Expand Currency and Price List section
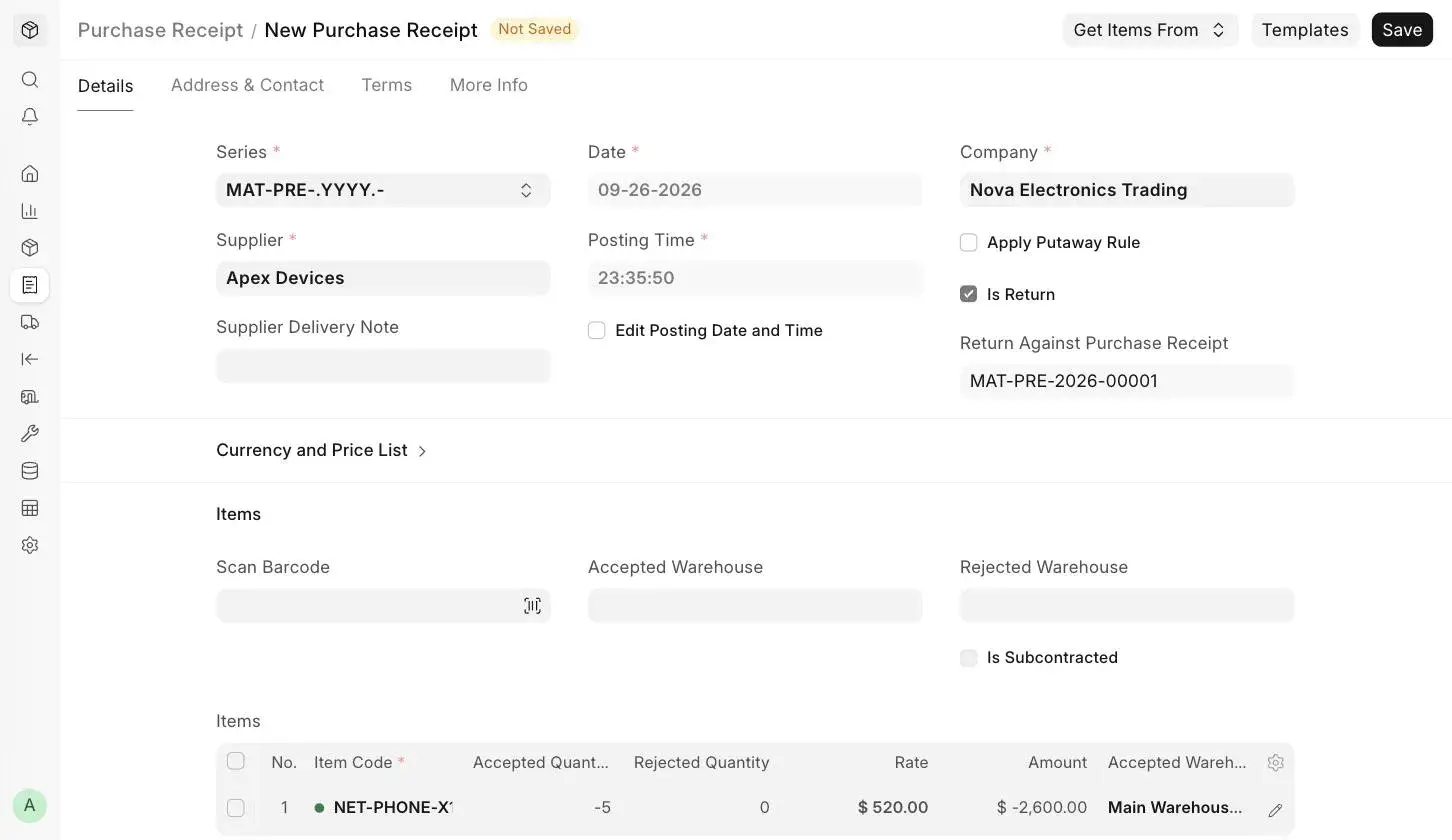1452x840 pixels. click(x=322, y=450)
